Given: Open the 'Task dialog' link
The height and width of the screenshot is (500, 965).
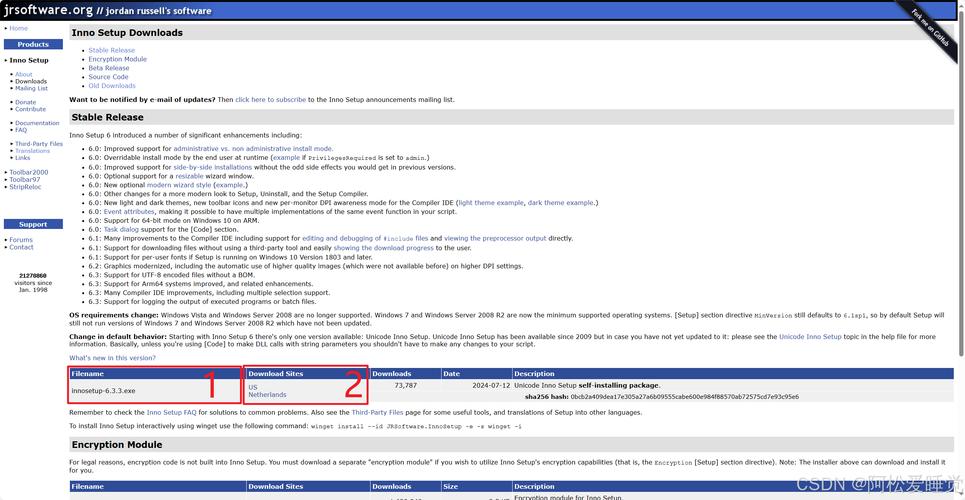Looking at the screenshot, I should tap(121, 229).
